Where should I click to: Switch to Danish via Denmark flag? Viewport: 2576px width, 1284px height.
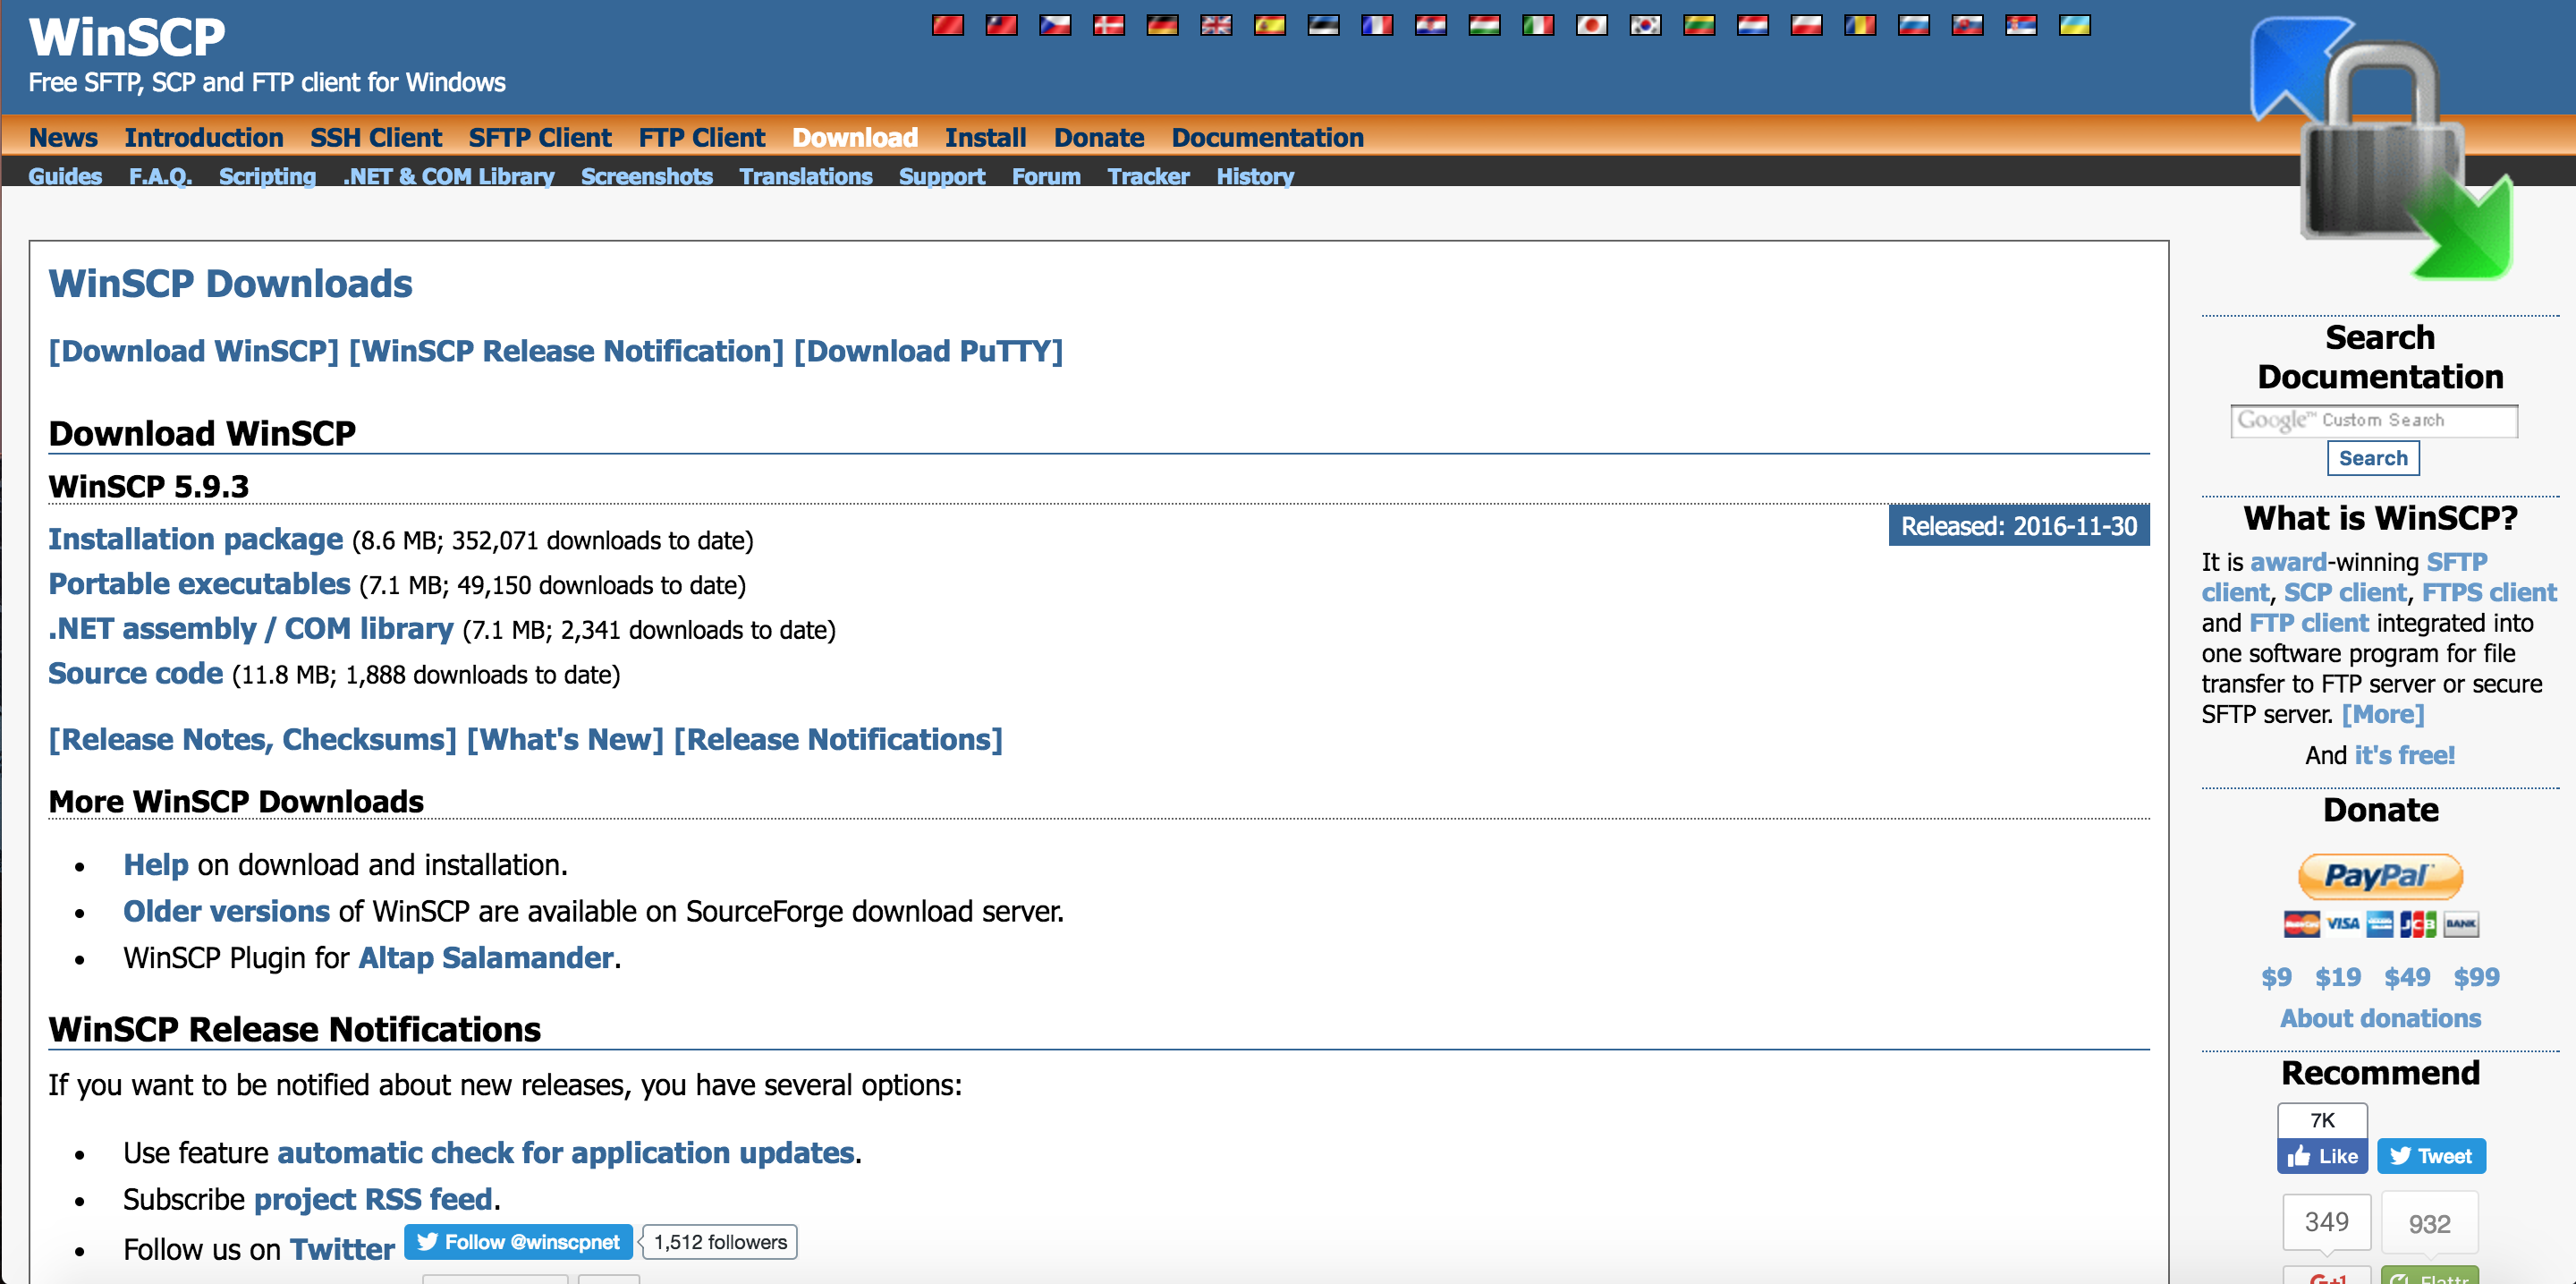tap(1108, 25)
